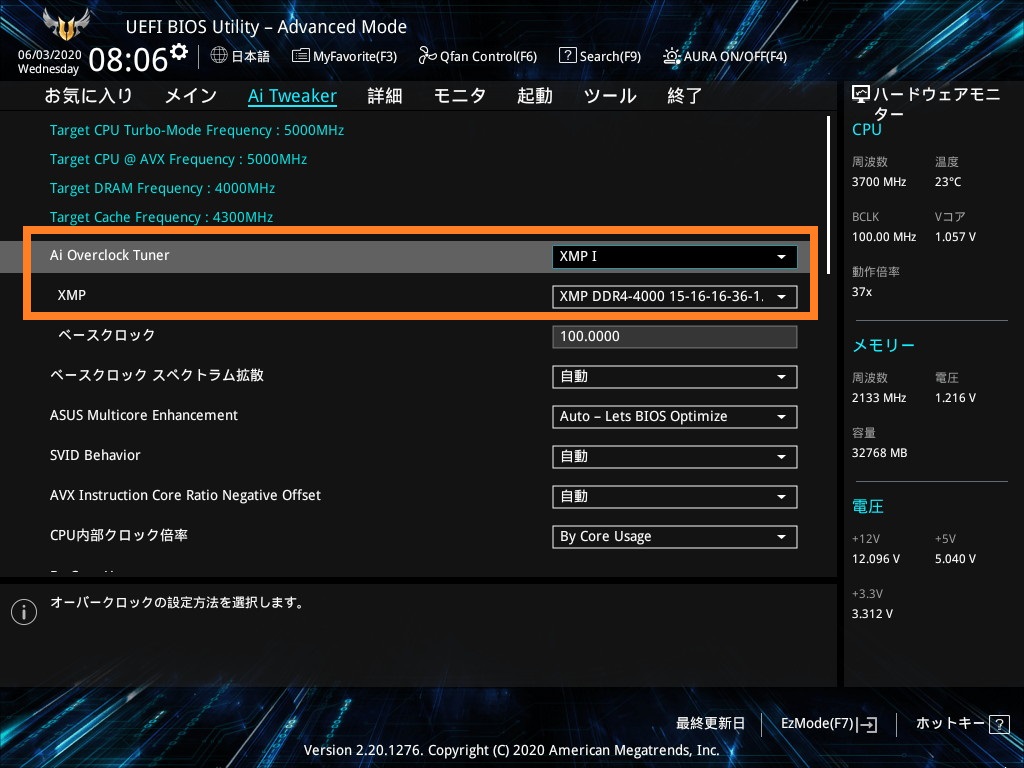
Task: Click the info icon next to the help text
Action: click(23, 612)
